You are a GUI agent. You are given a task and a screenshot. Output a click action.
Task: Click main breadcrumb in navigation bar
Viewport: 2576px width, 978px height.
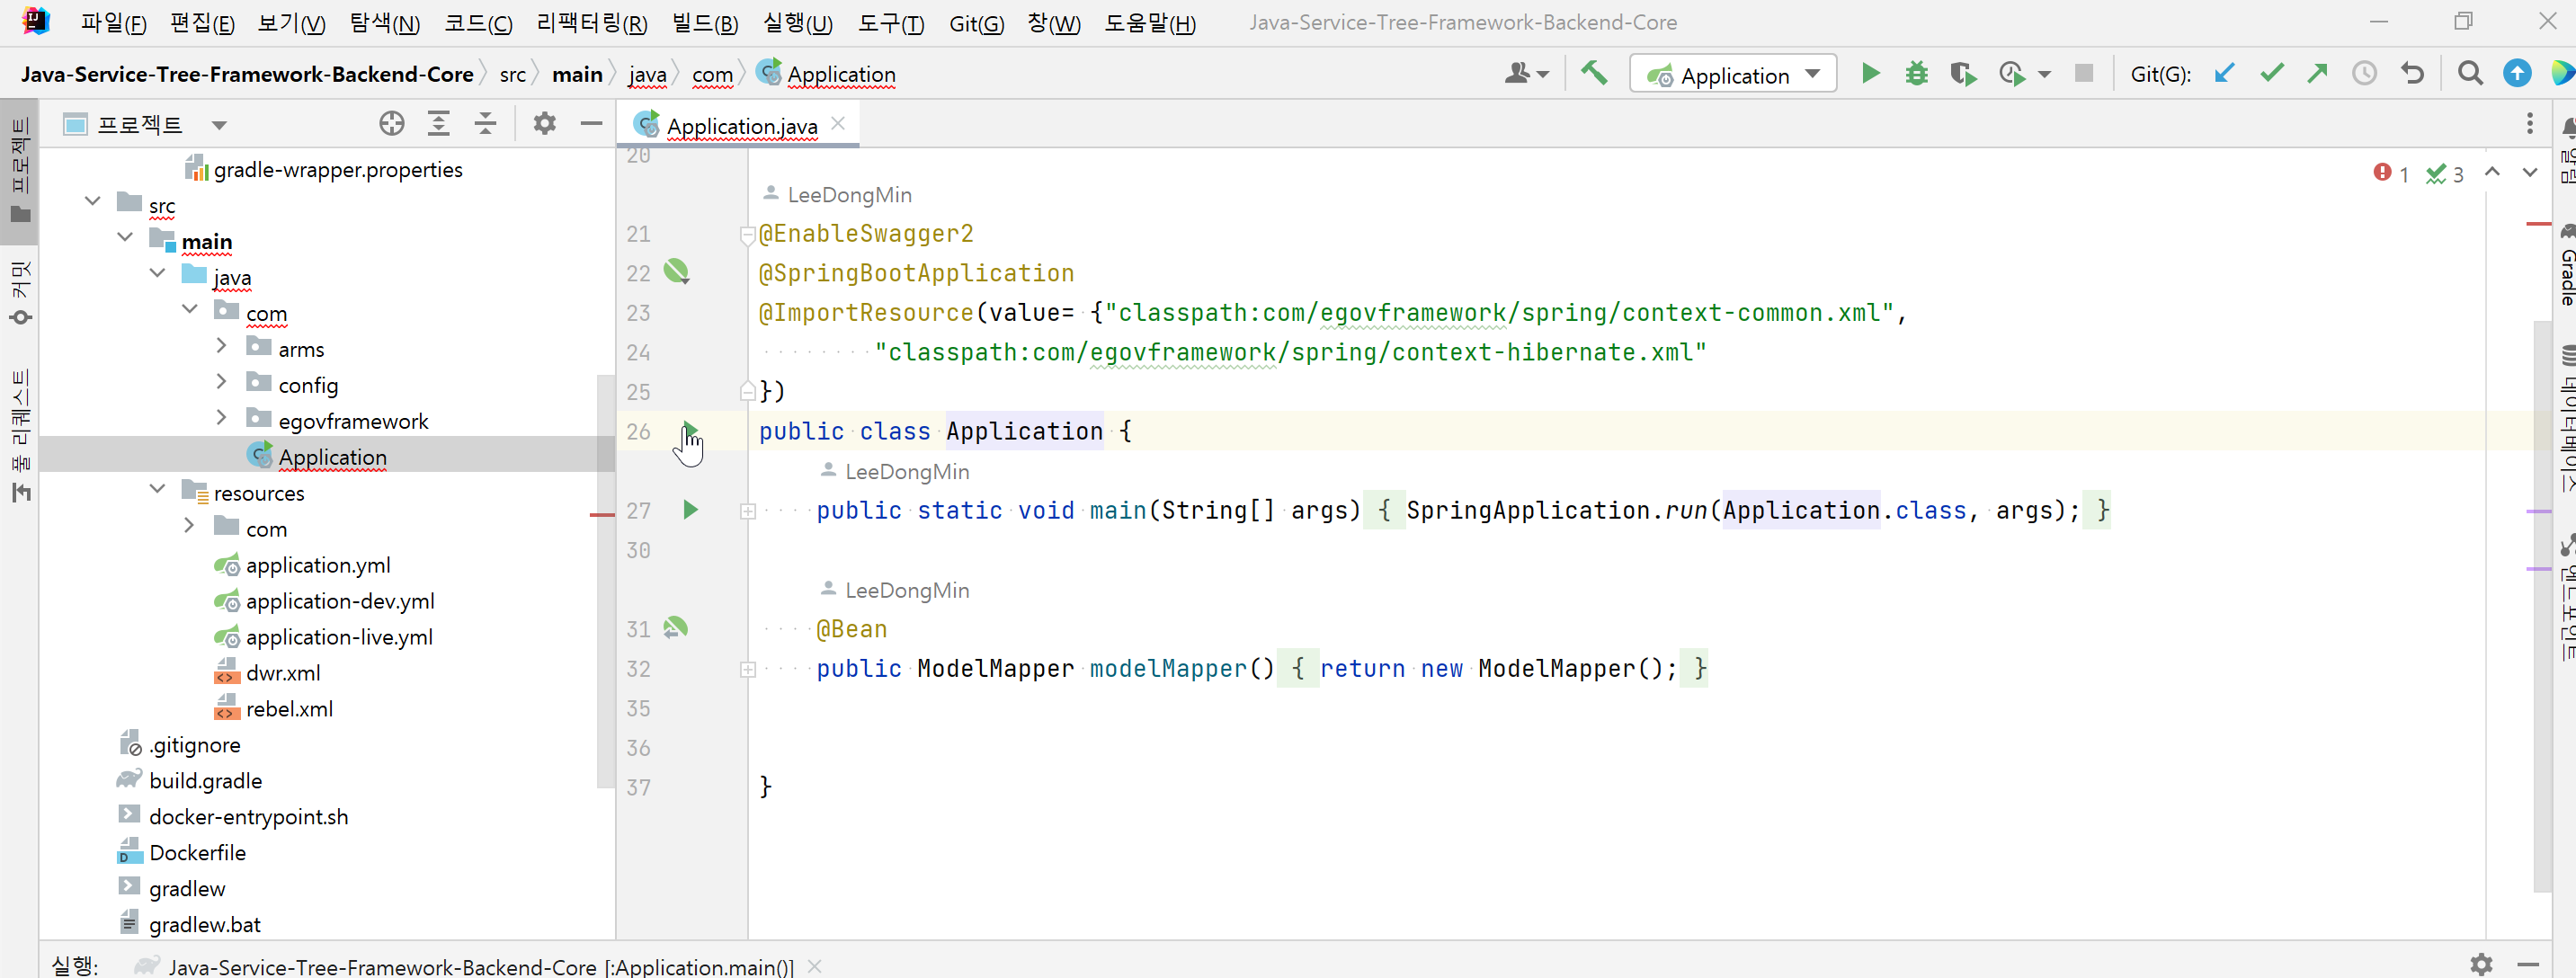577,74
